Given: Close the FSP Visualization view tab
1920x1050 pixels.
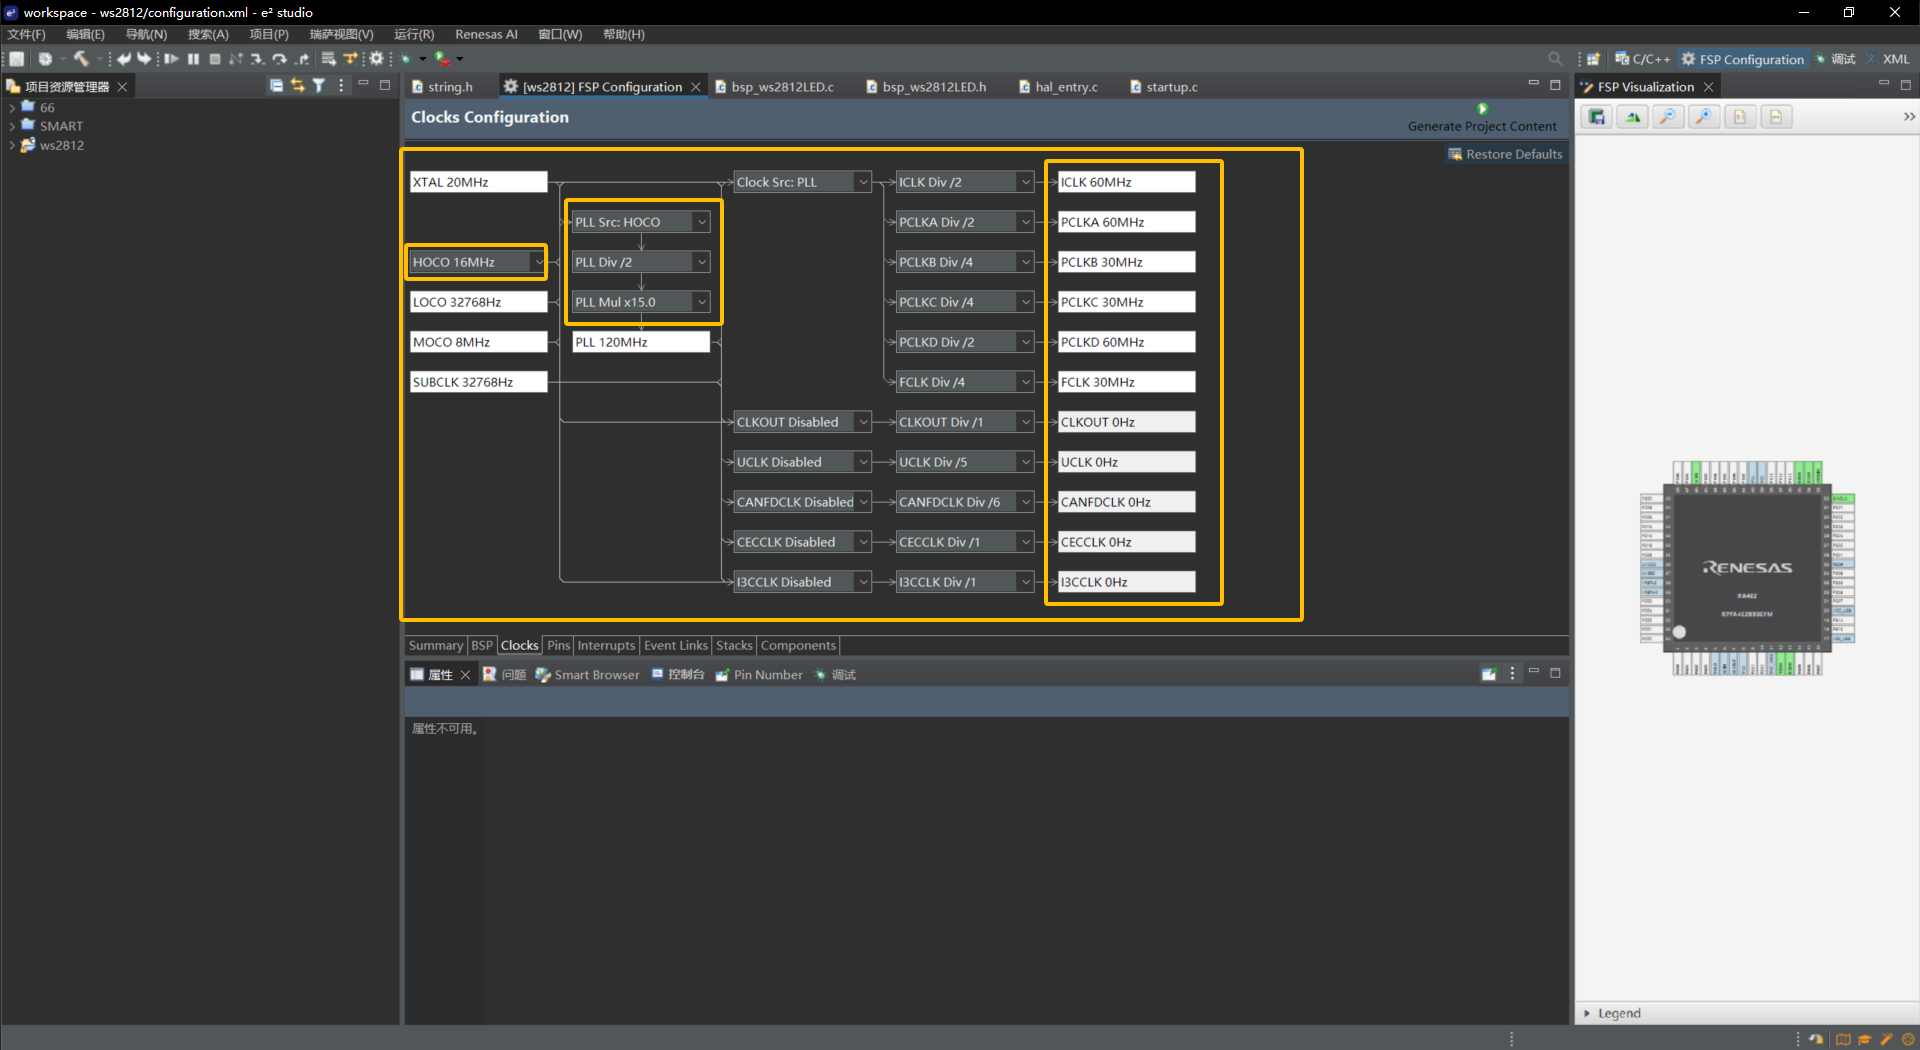Looking at the screenshot, I should (1709, 87).
